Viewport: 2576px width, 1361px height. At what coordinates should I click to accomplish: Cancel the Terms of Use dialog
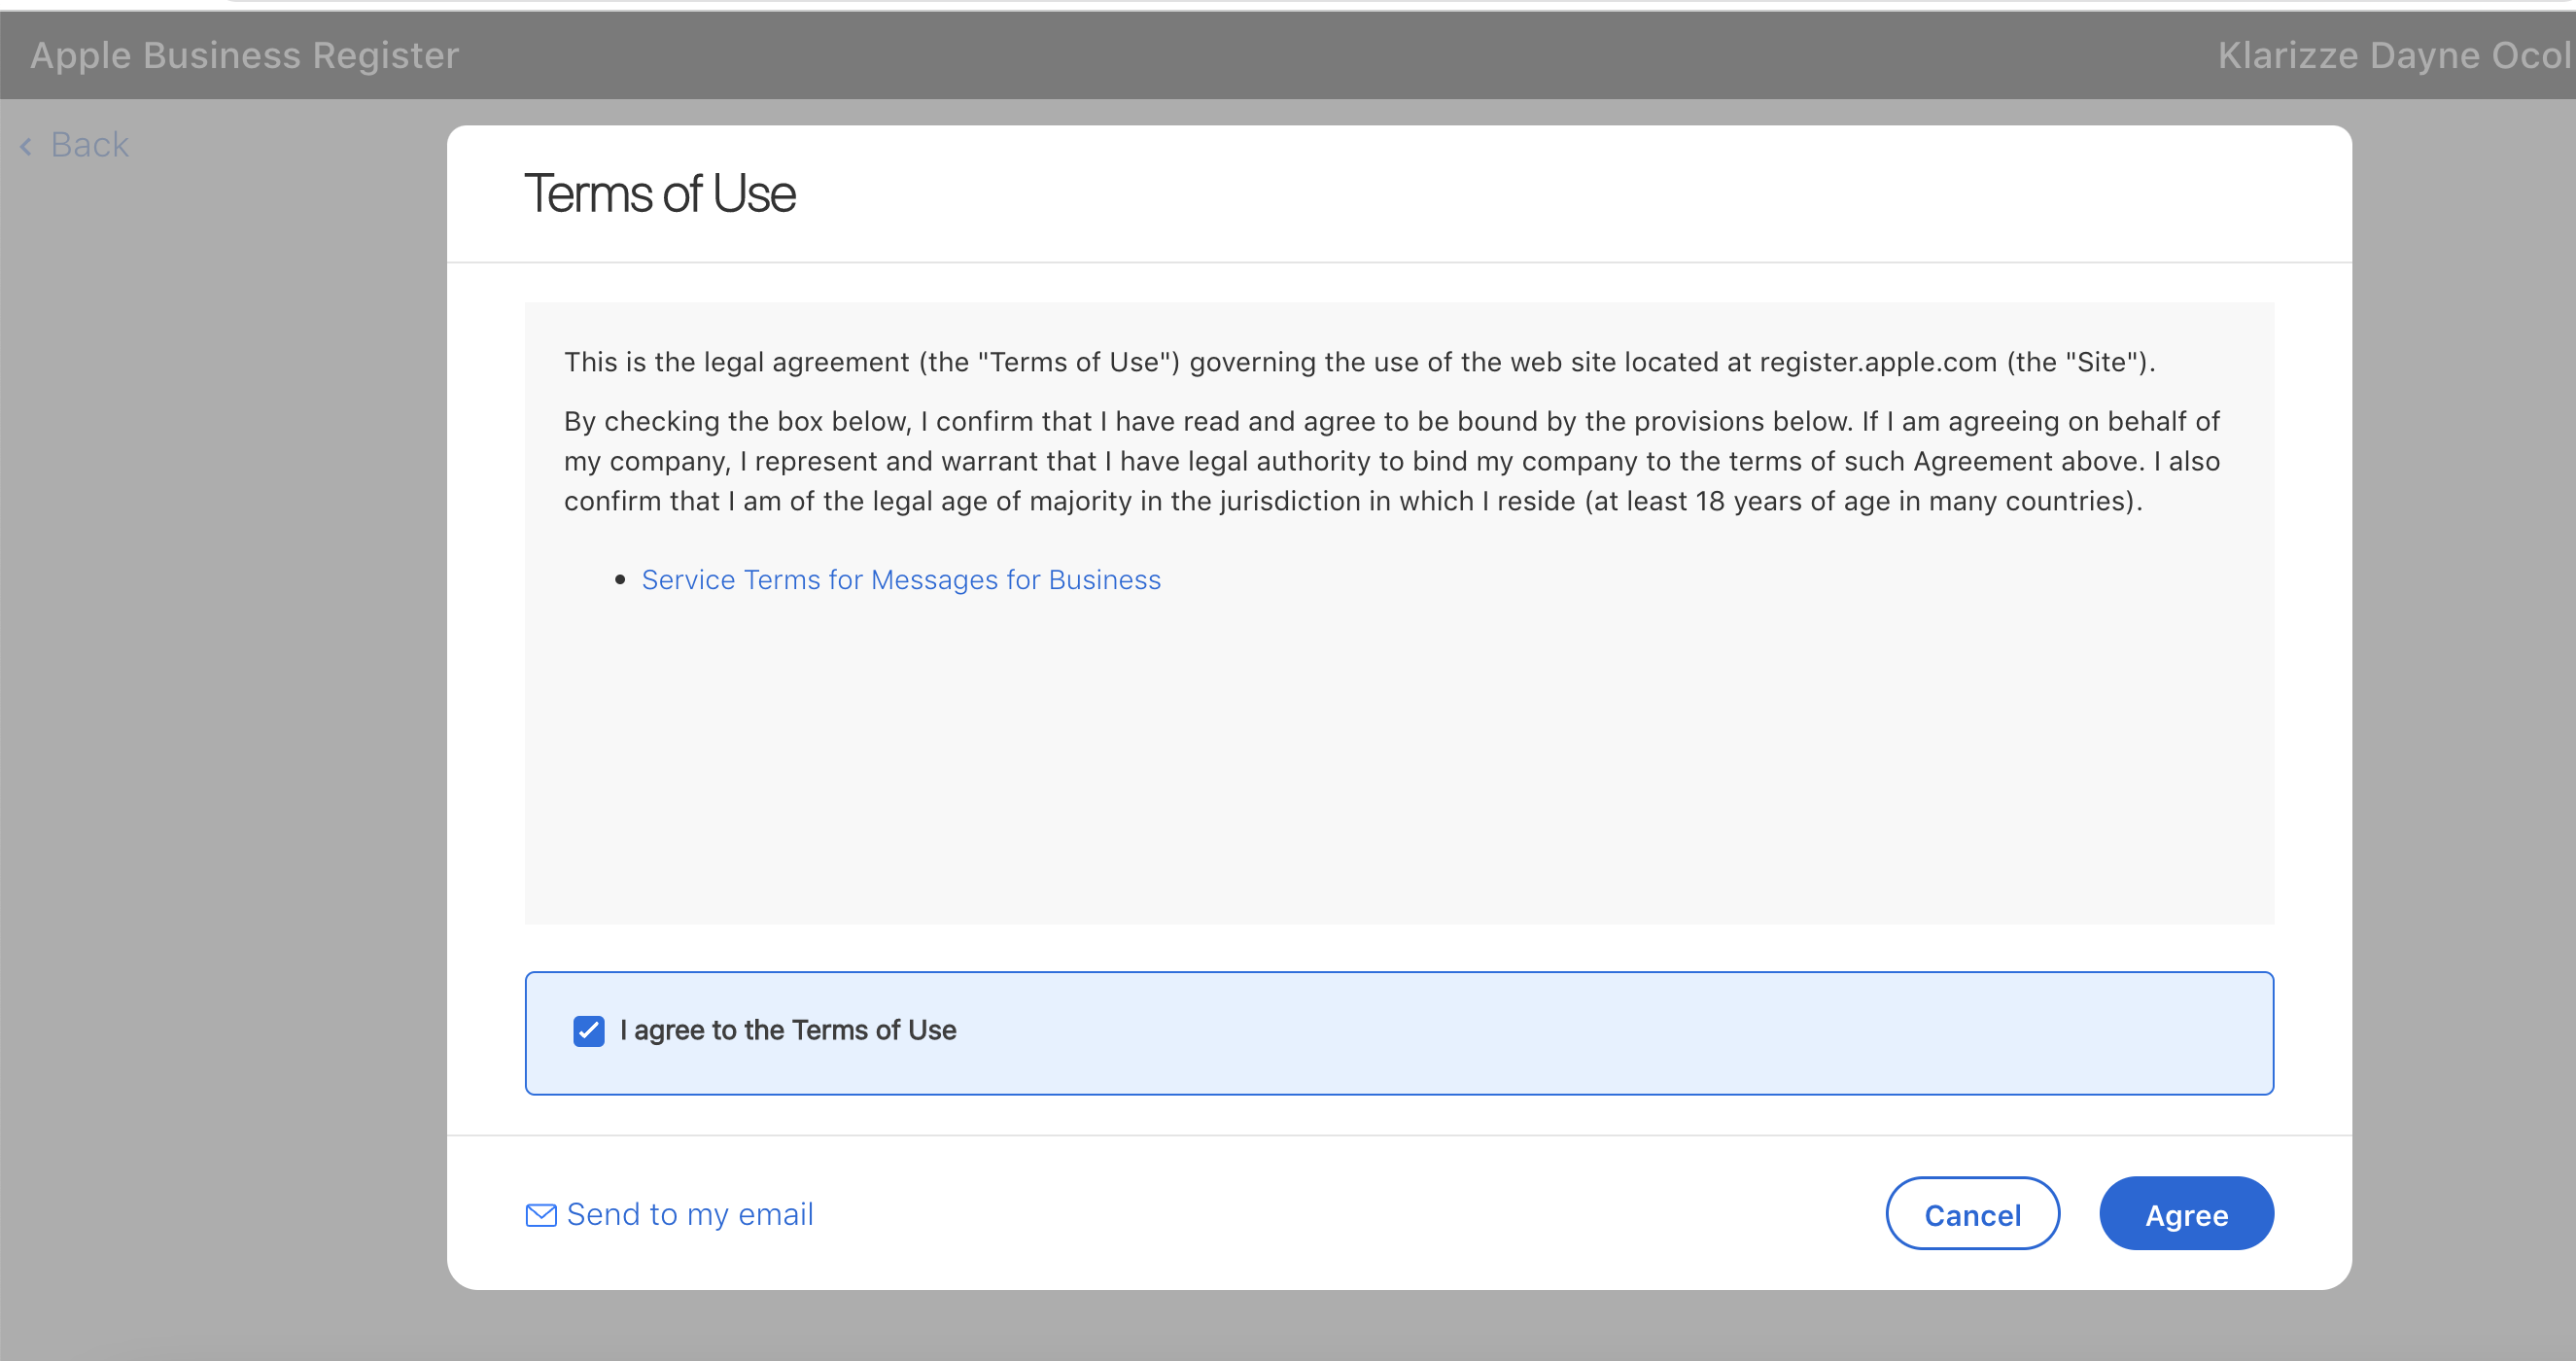[x=1972, y=1214]
